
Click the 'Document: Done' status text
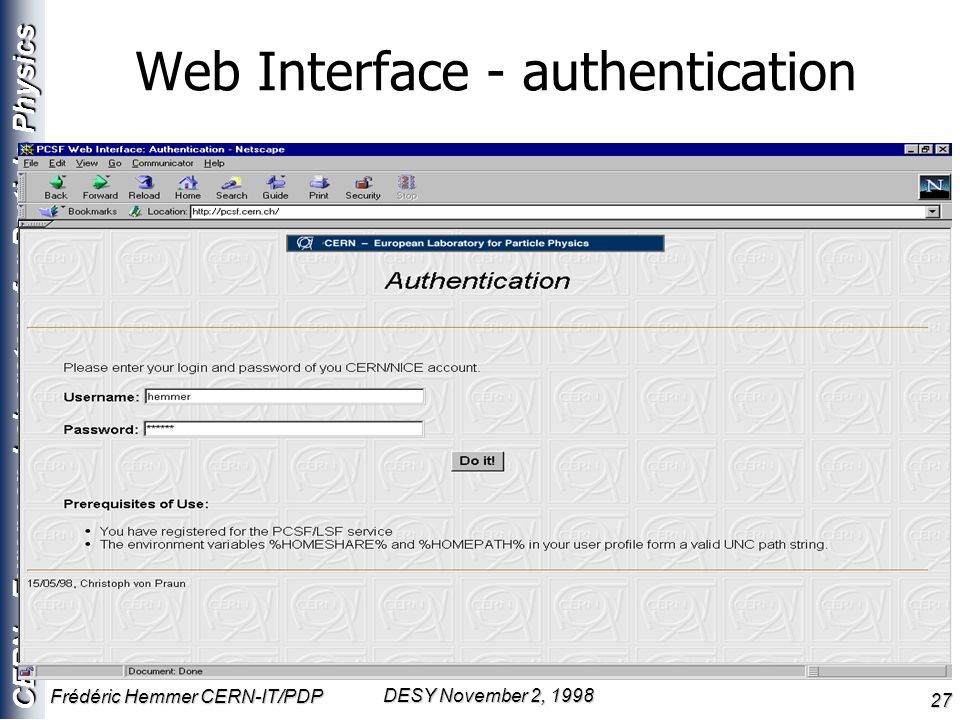click(165, 671)
